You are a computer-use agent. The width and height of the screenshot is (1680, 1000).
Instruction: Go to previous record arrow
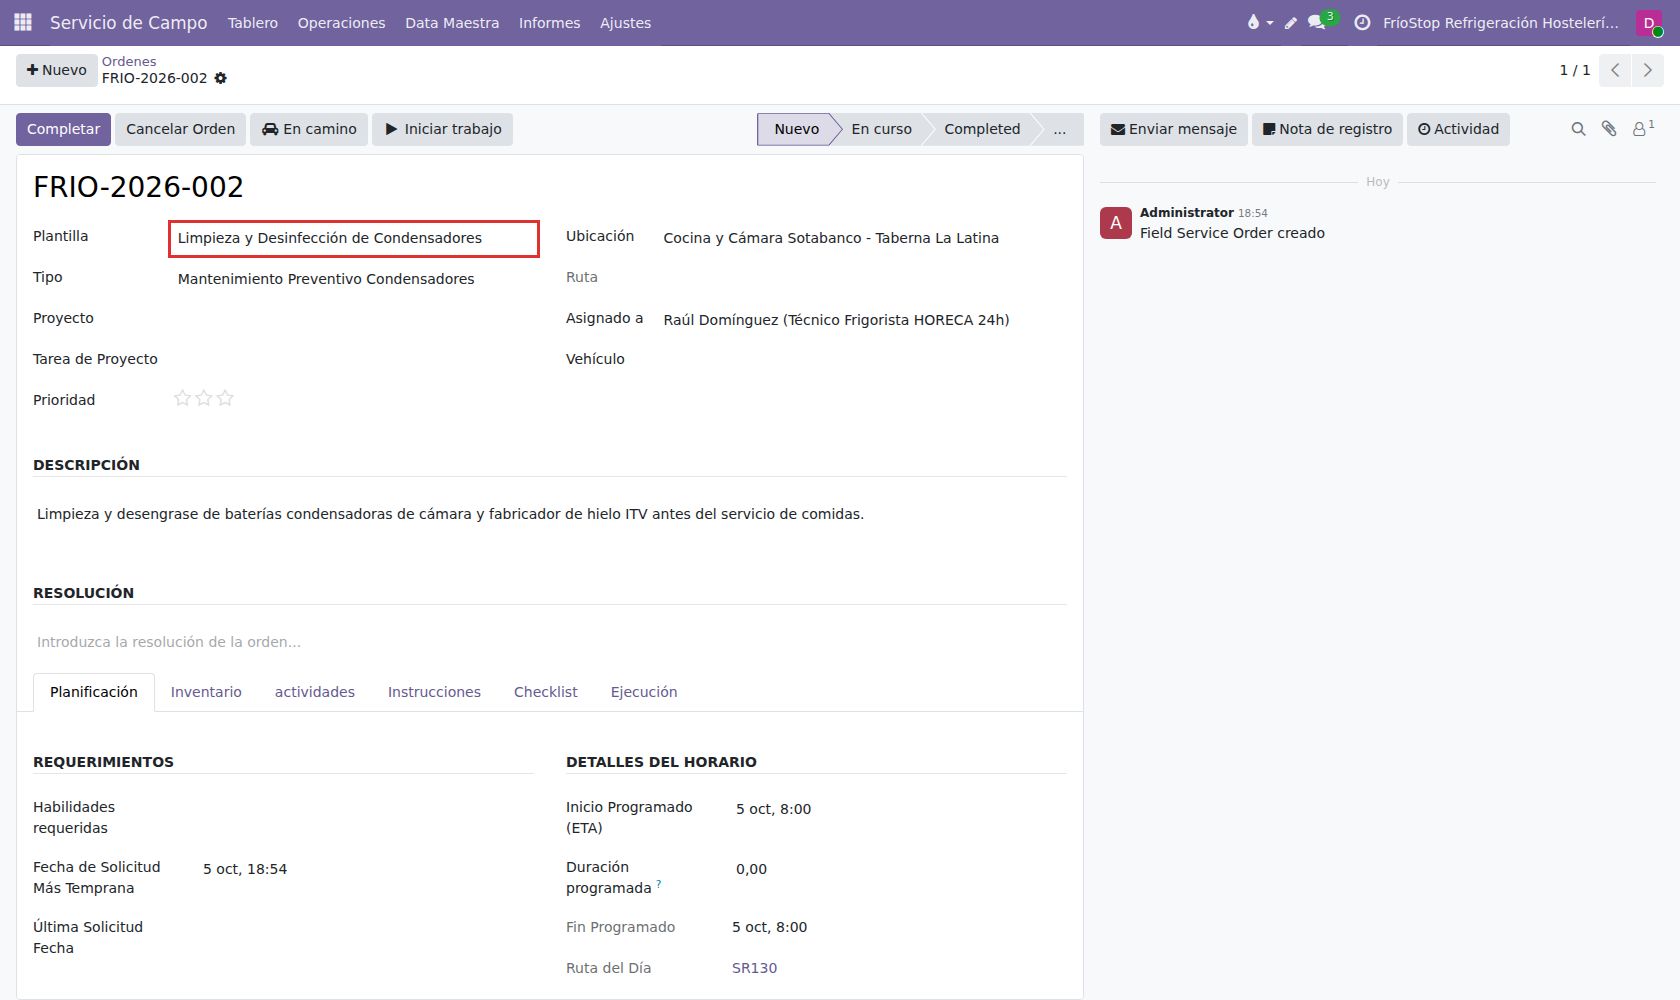pyautogui.click(x=1615, y=70)
